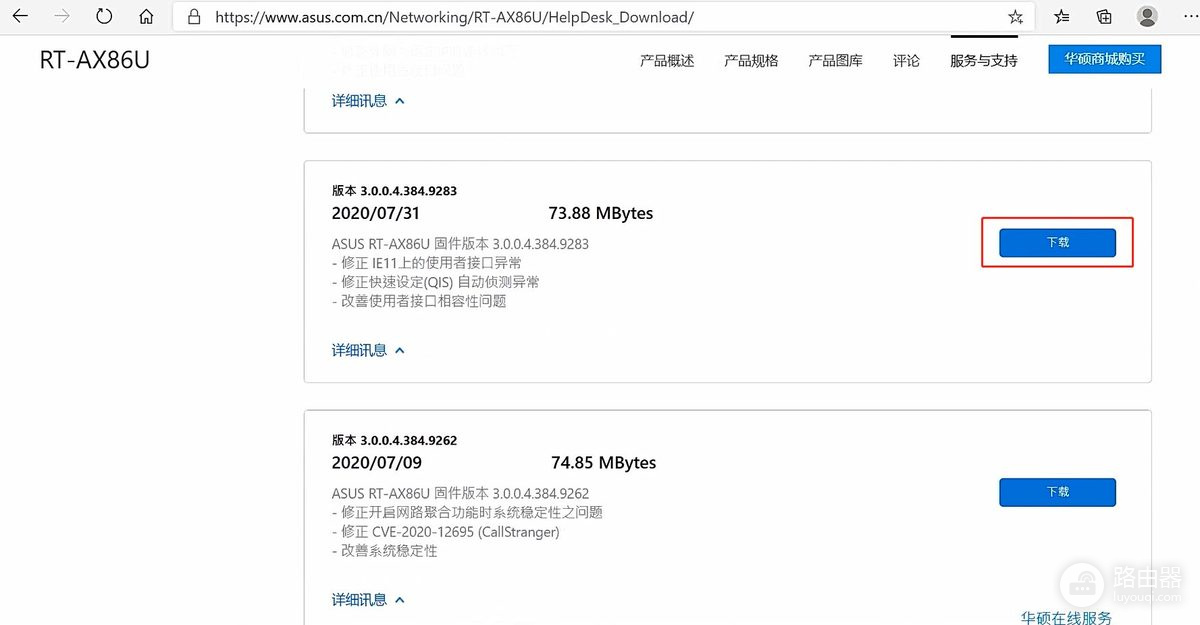Click ASUS RT-AX86U 固件版本 3.0.0.4.384.9283 text
The height and width of the screenshot is (625, 1200).
[460, 244]
